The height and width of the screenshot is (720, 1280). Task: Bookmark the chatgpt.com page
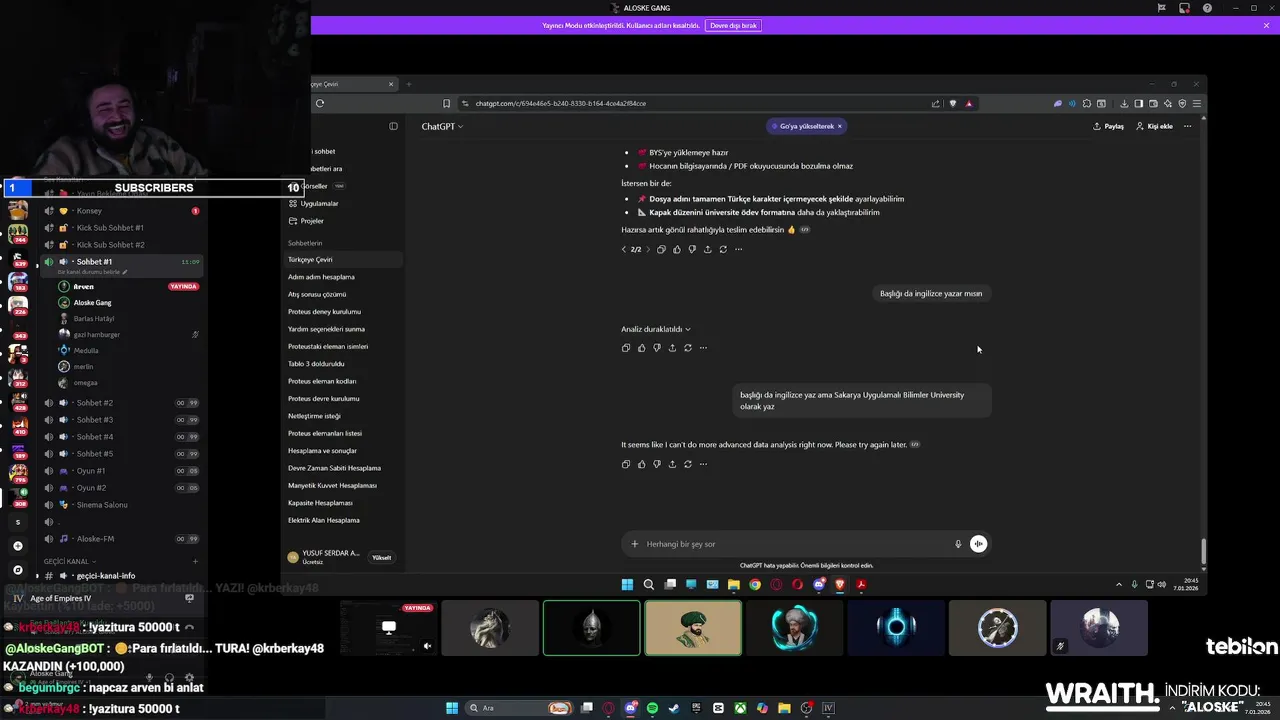click(446, 103)
